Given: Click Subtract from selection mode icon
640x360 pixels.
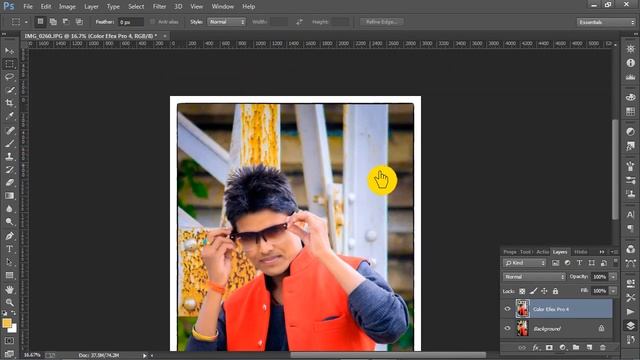Looking at the screenshot, I should tap(66, 22).
